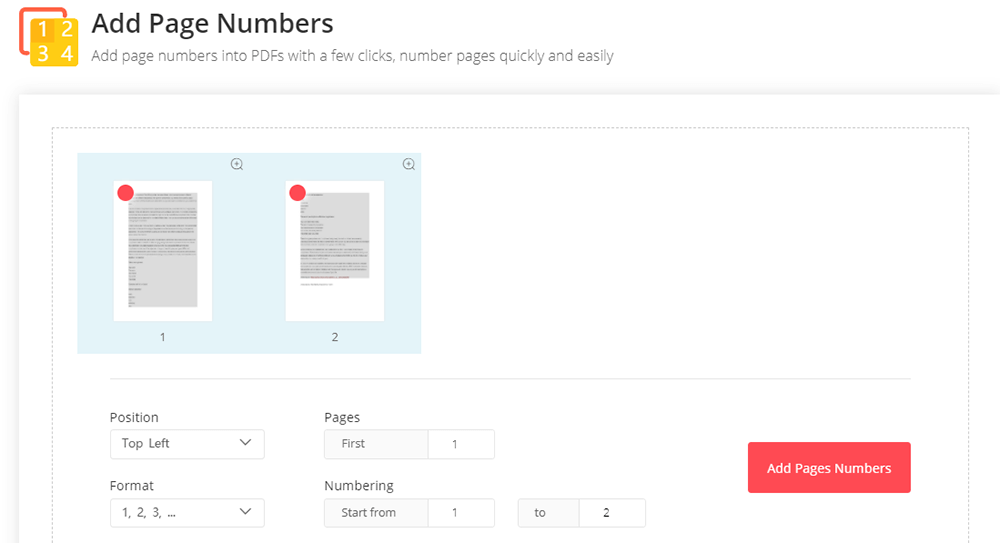Image resolution: width=1000 pixels, height=543 pixels.
Task: Focus the Pages first page number field
Action: tap(460, 444)
